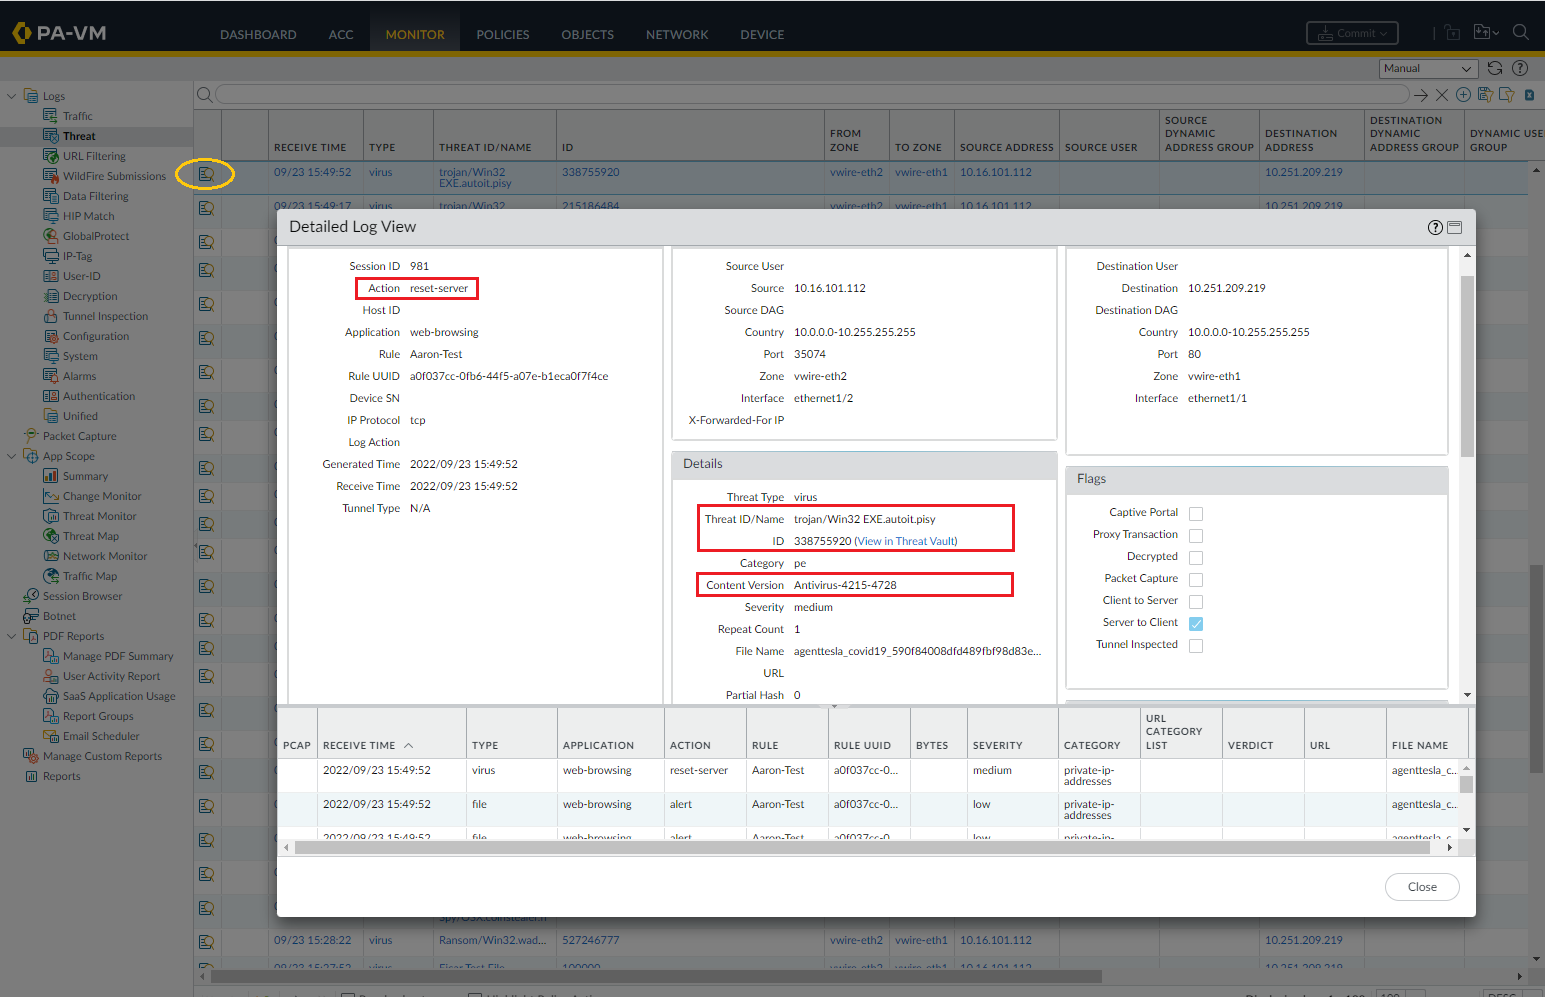Click the Add Filter plus icon
The height and width of the screenshot is (997, 1545).
coord(1463,95)
